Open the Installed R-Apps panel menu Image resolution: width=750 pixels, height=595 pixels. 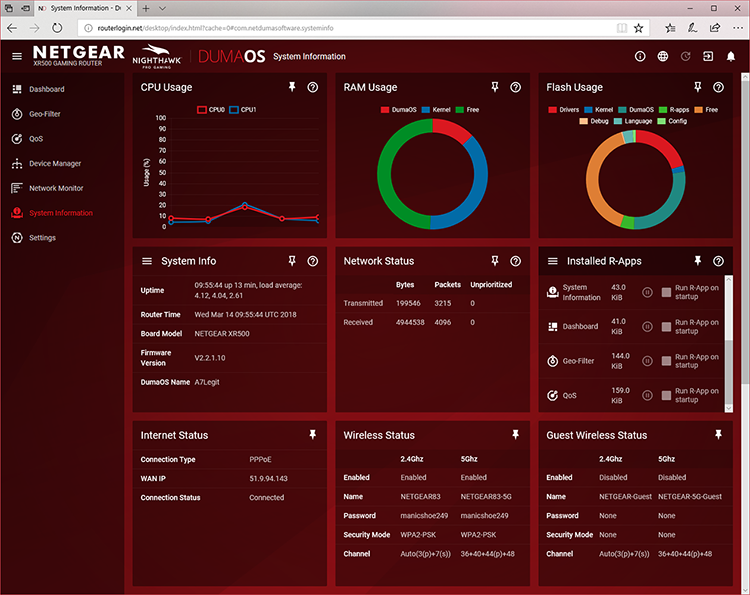[552, 261]
